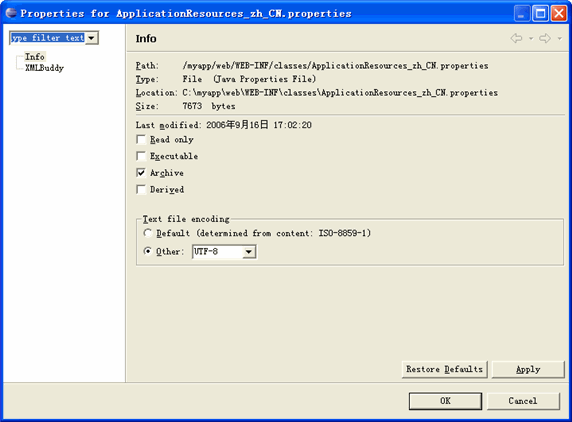572x422 pixels.
Task: Select the Default encoding radio button
Action: point(147,233)
